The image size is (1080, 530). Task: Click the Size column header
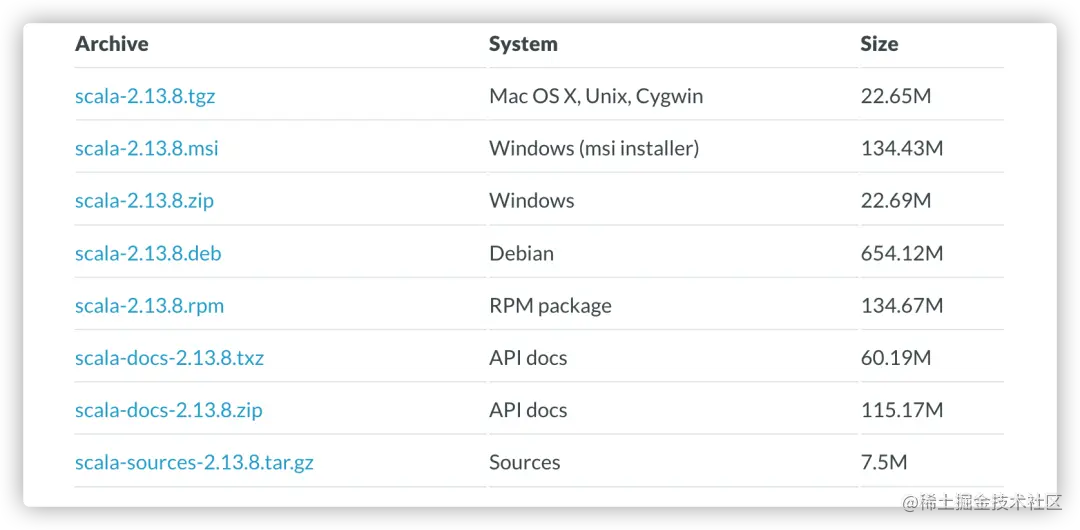pyautogui.click(x=879, y=44)
